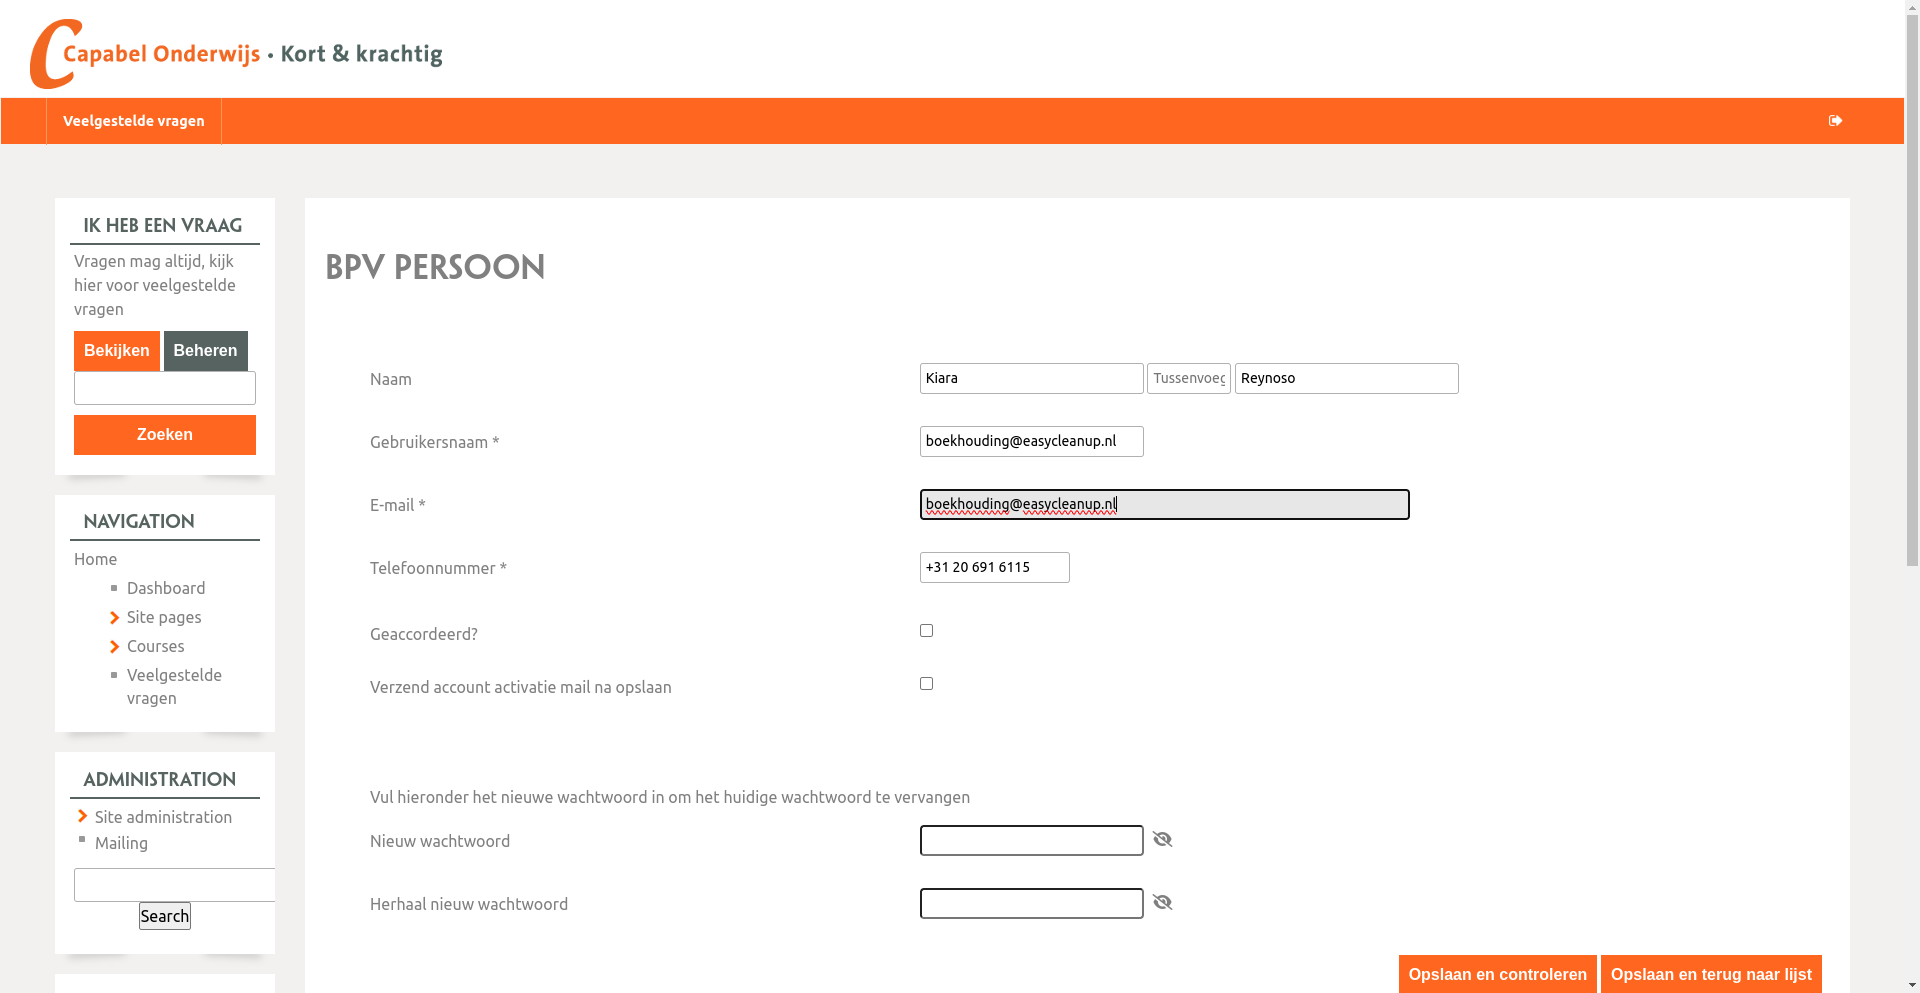Focus the Tussenvoegsel input field
Viewport: 1920px width, 993px height.
(1188, 378)
